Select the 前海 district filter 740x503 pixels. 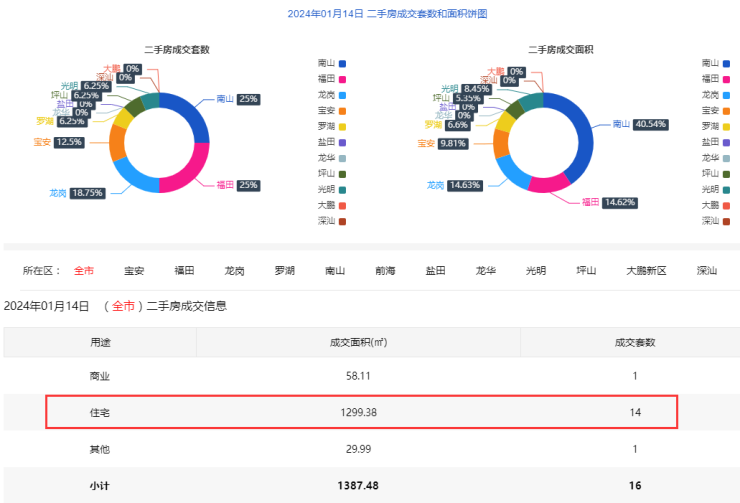[x=385, y=270]
